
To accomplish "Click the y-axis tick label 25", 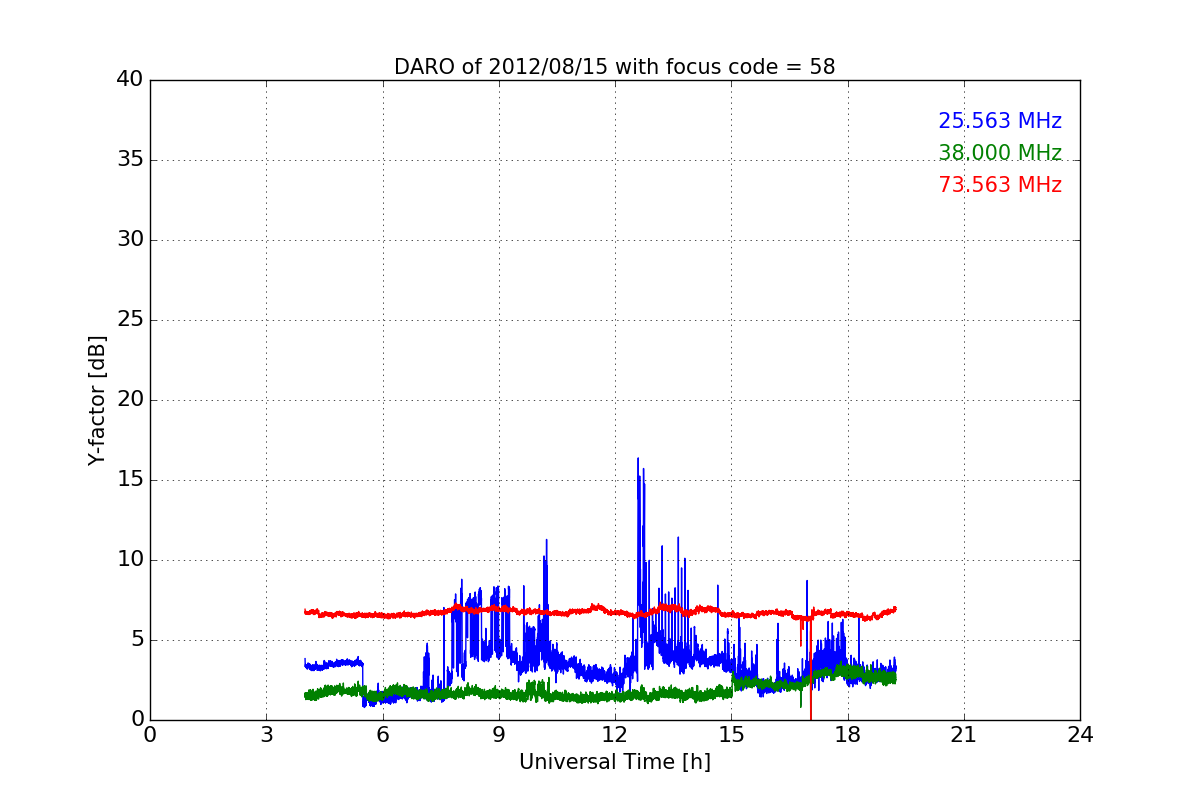I will (130, 320).
